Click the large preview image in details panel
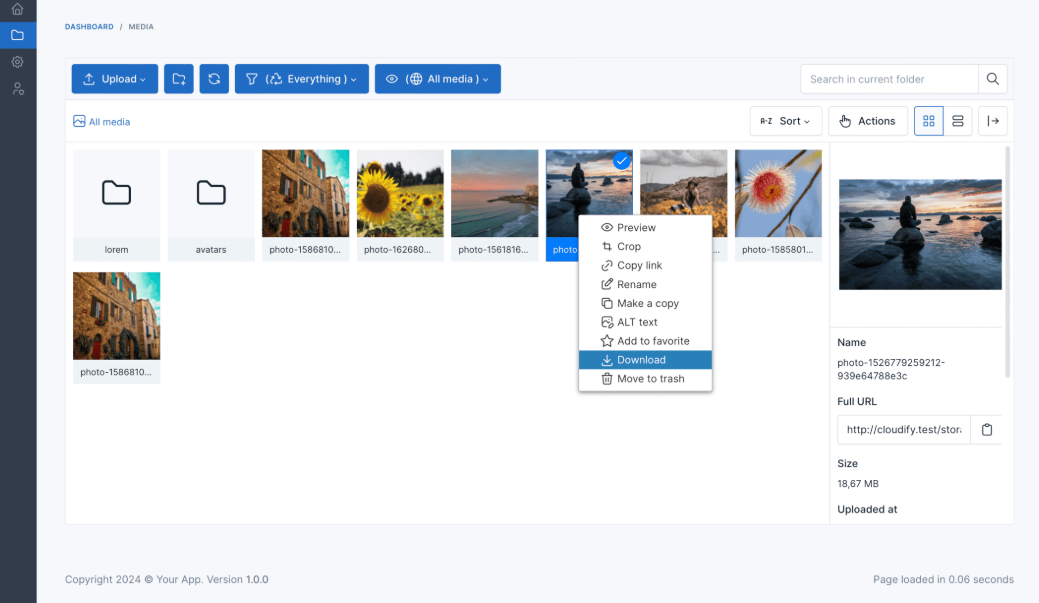 [x=920, y=235]
